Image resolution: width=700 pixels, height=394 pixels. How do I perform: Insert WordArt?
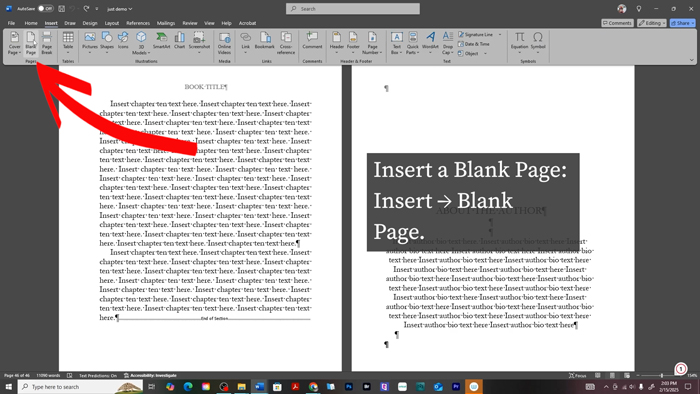430,43
